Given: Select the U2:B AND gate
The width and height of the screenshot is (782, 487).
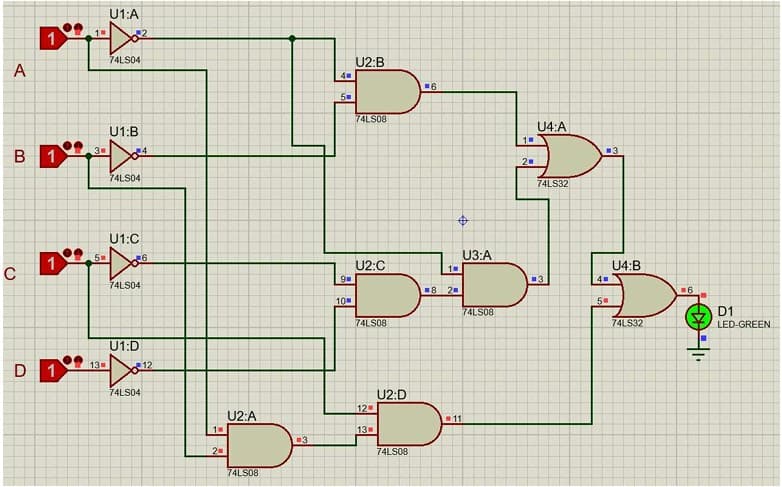Looking at the screenshot, I should point(388,92).
